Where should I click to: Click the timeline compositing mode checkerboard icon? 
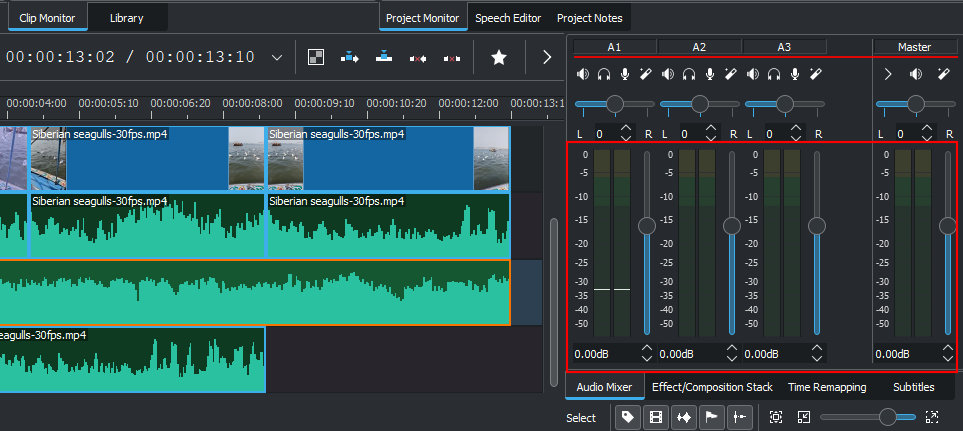coord(315,58)
